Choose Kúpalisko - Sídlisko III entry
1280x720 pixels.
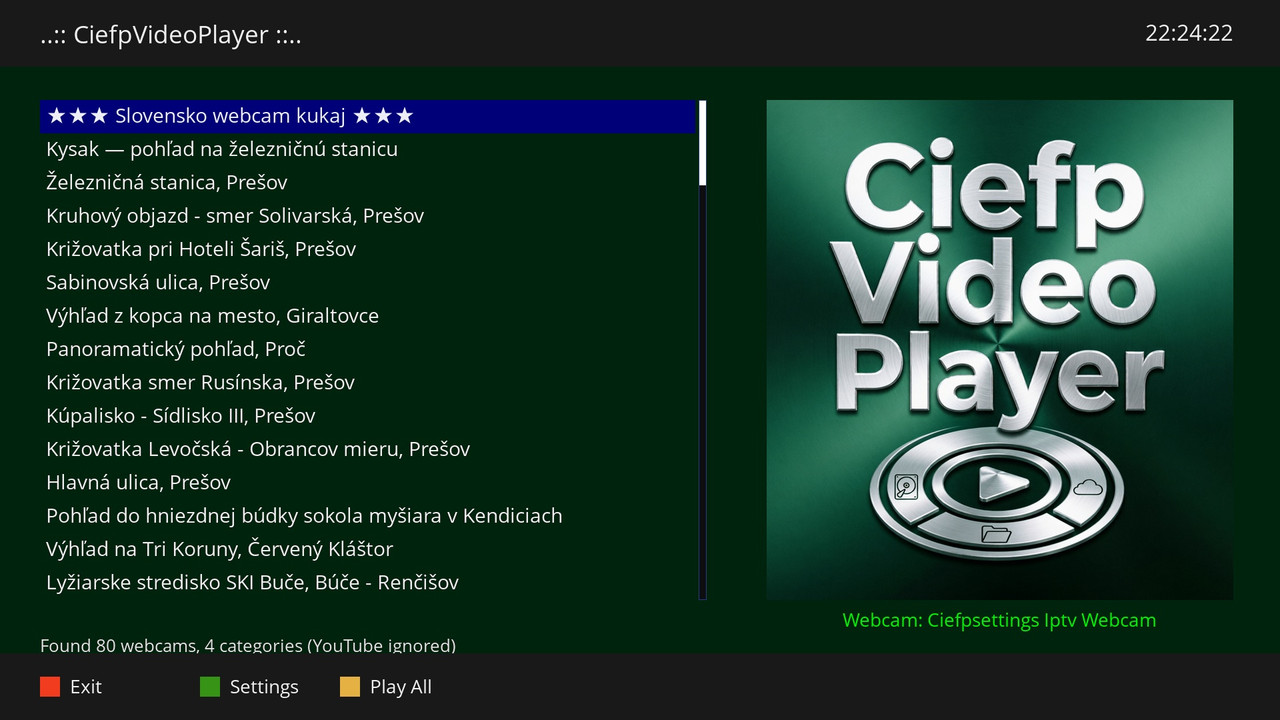click(367, 416)
